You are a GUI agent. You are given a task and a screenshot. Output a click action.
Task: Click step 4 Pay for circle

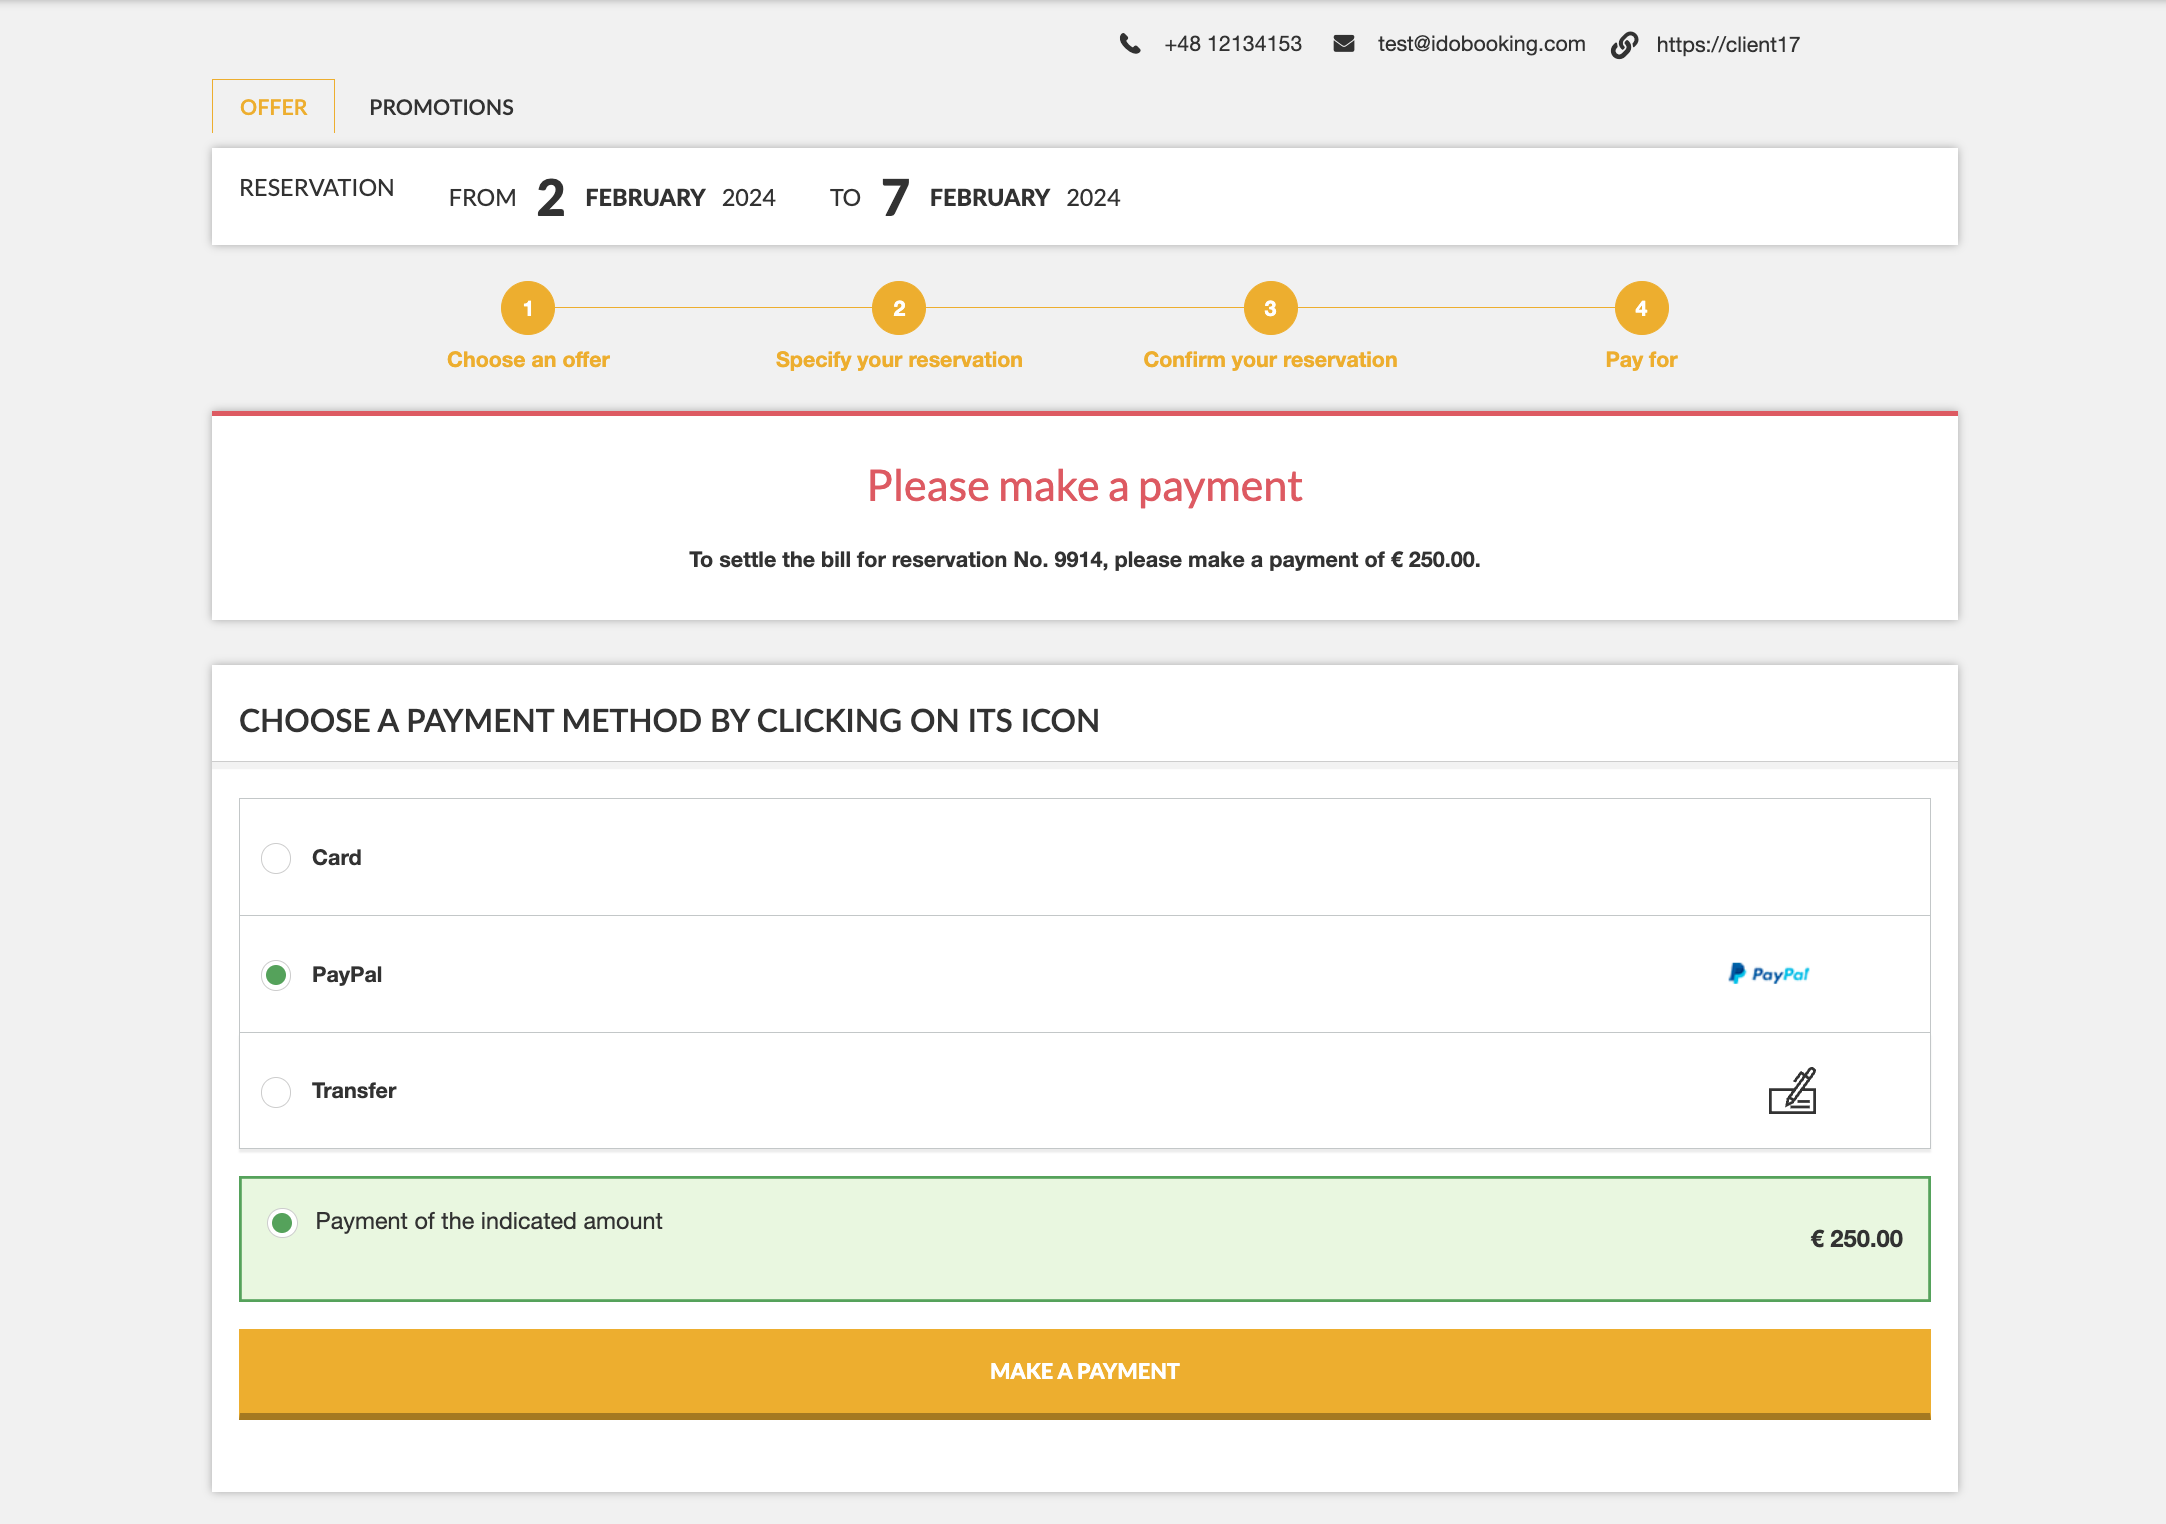pyautogui.click(x=1641, y=308)
